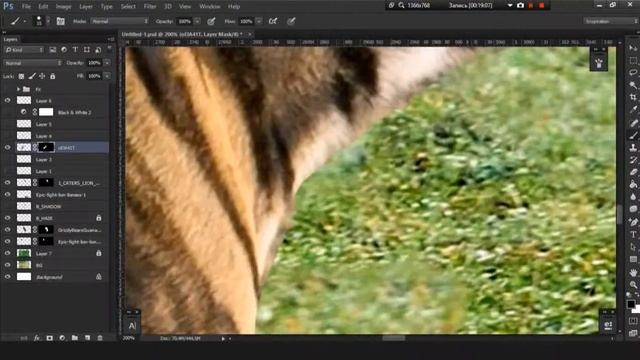Select the Move tool

pyautogui.click(x=633, y=48)
